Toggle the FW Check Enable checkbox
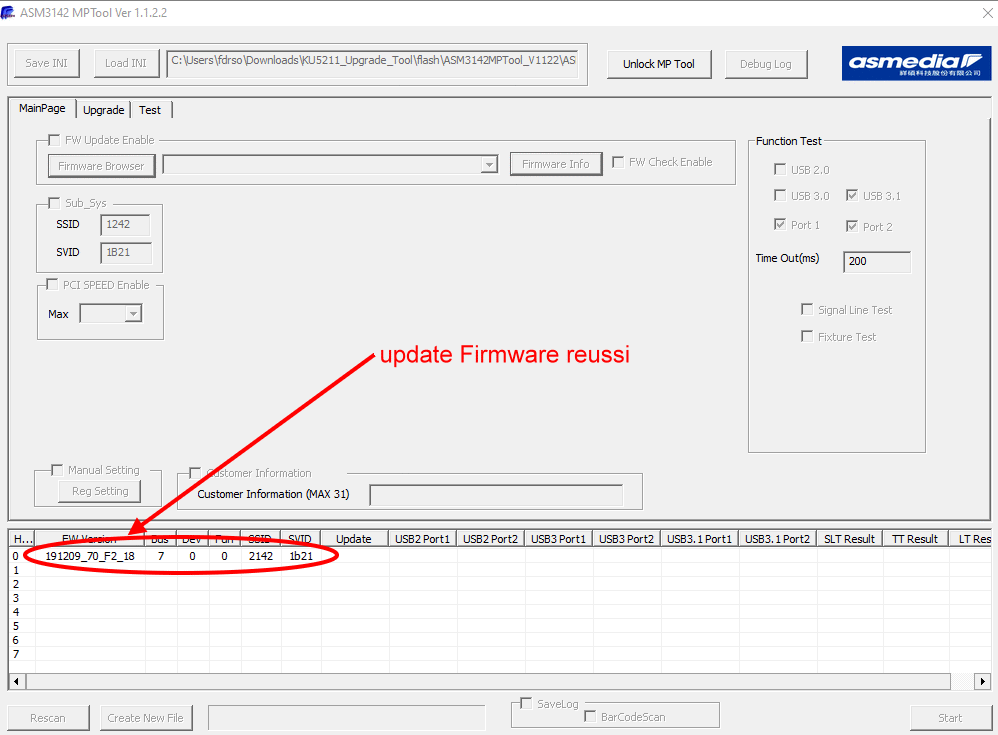 (x=618, y=162)
